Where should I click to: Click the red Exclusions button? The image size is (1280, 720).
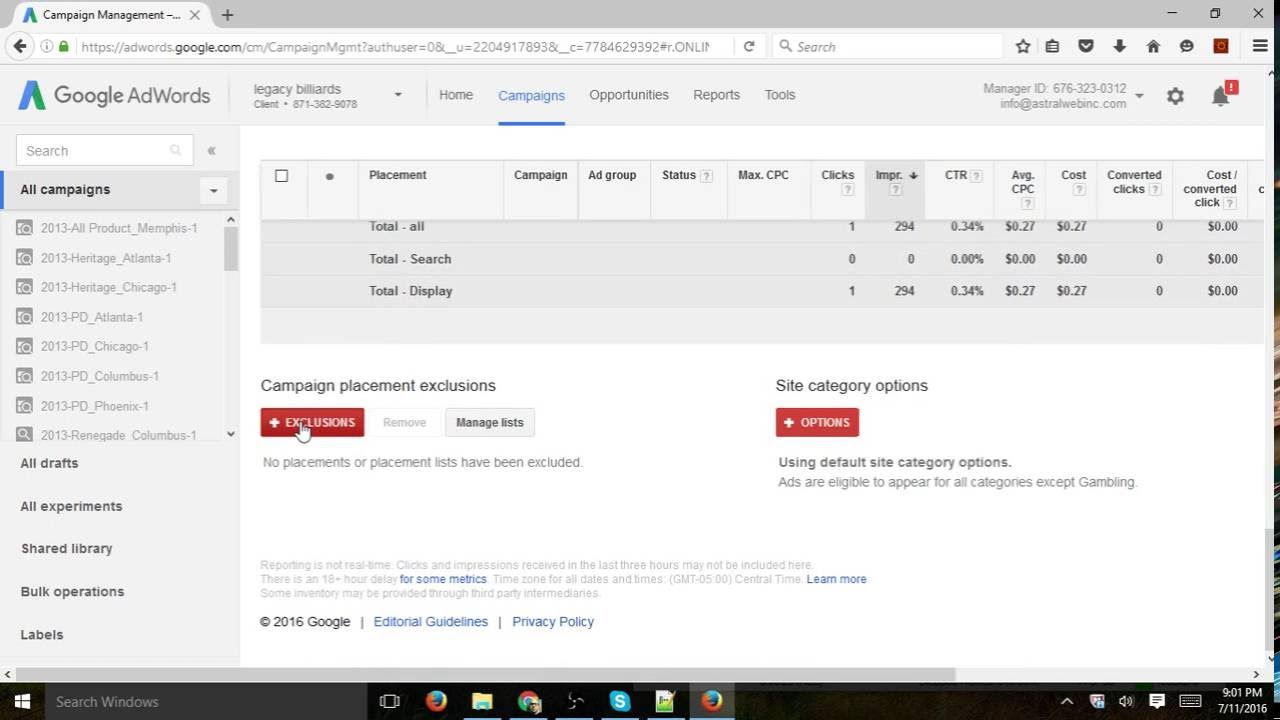pos(312,422)
